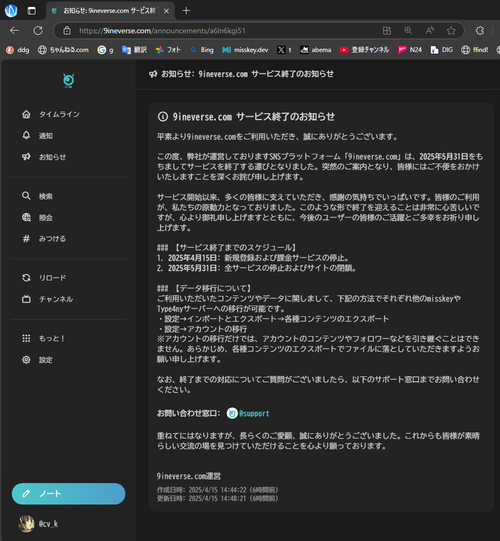Close the お知らせ 9ineverse.com tab

[x=166, y=11]
